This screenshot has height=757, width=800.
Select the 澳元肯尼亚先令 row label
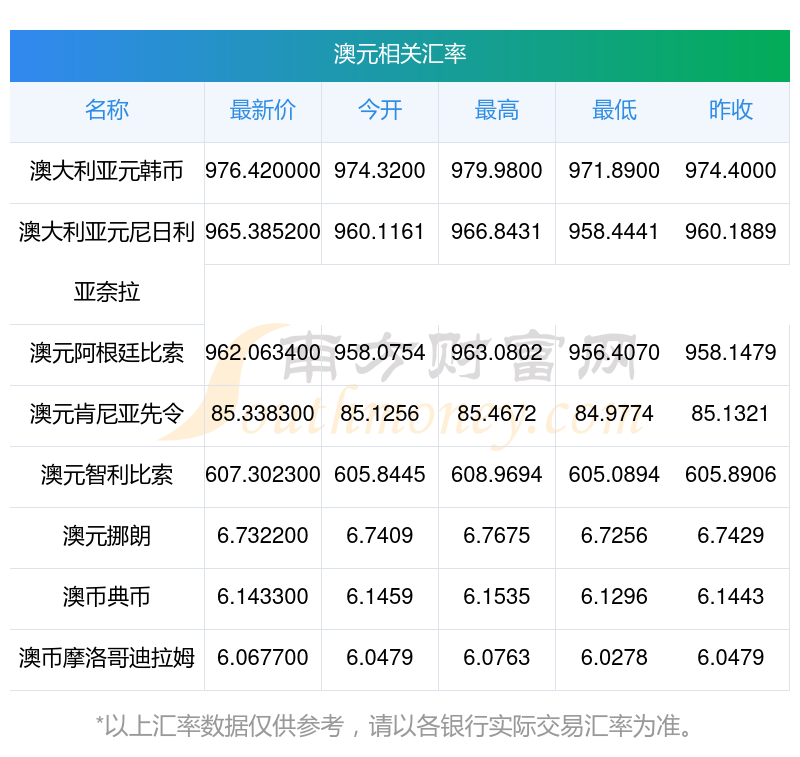[x=107, y=414]
